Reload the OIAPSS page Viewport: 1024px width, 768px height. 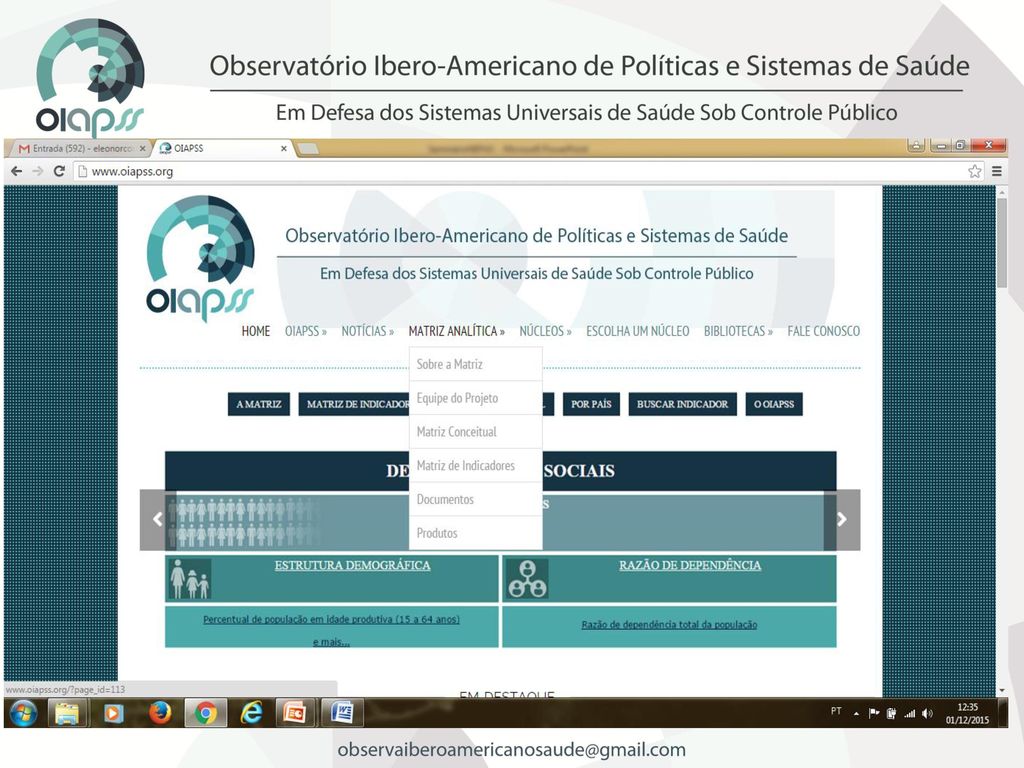point(59,171)
